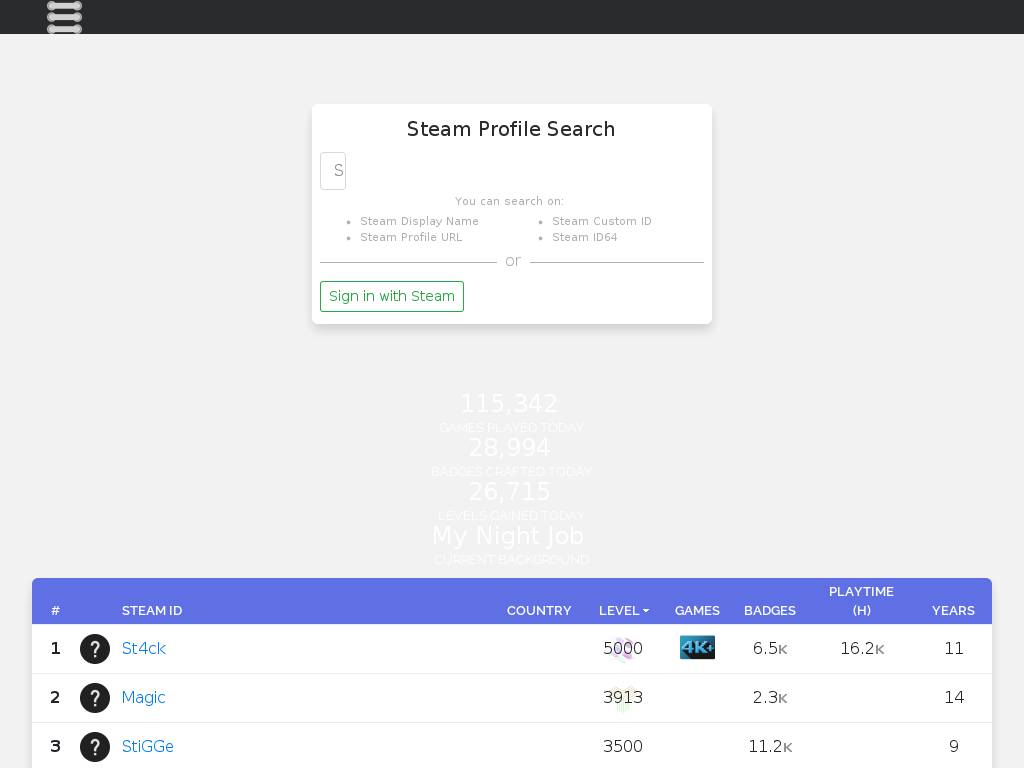Click the 4K+ games badge icon
The width and height of the screenshot is (1024, 768).
697,648
